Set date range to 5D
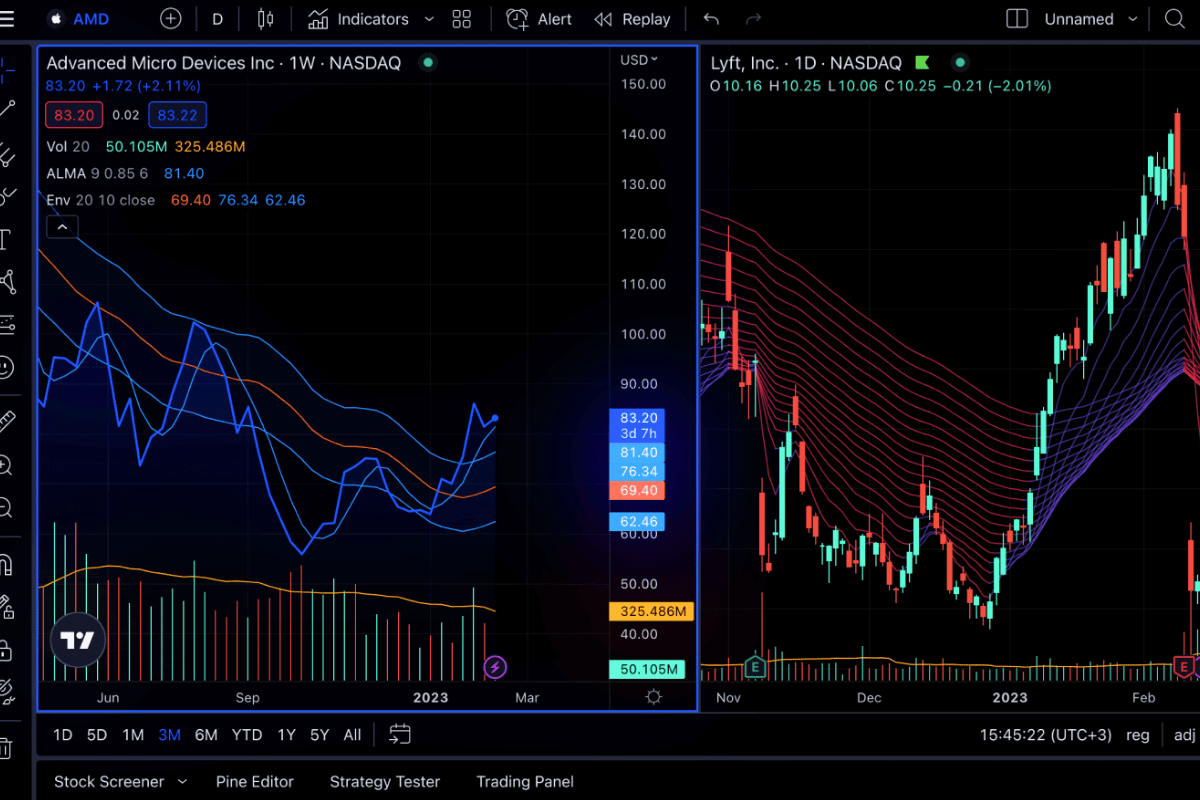Screen dimensions: 1200x800 (x=97, y=735)
